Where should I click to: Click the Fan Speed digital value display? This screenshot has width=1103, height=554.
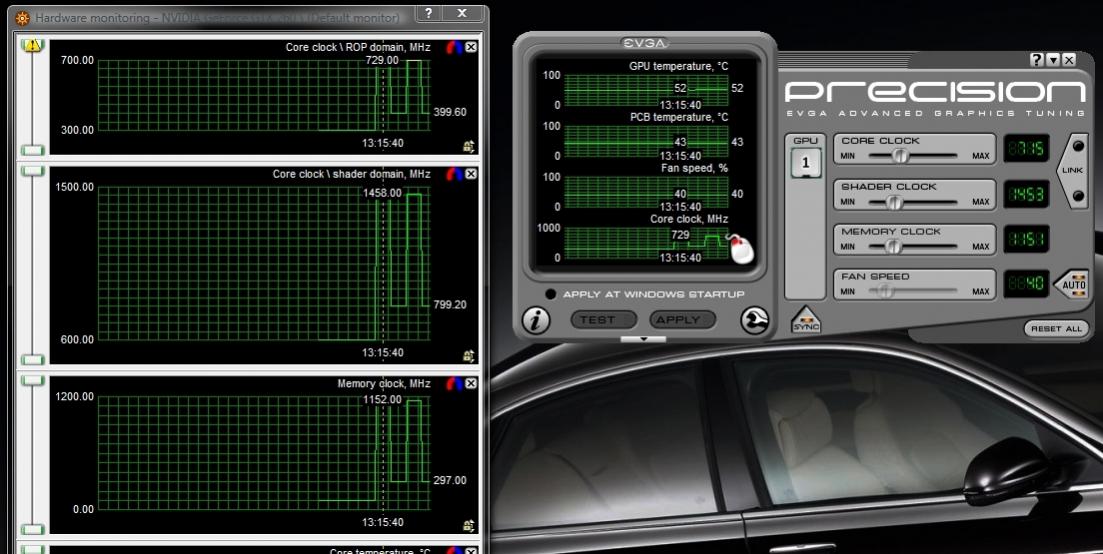tap(1026, 284)
